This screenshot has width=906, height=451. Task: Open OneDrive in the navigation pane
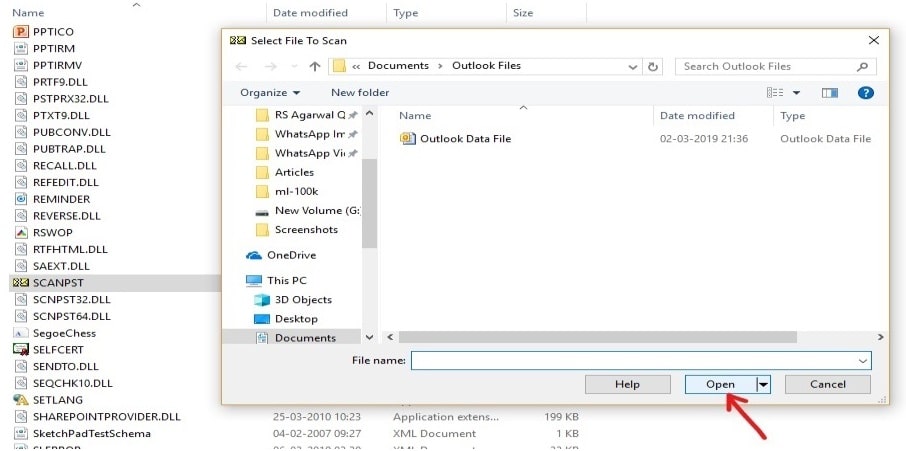(290, 255)
